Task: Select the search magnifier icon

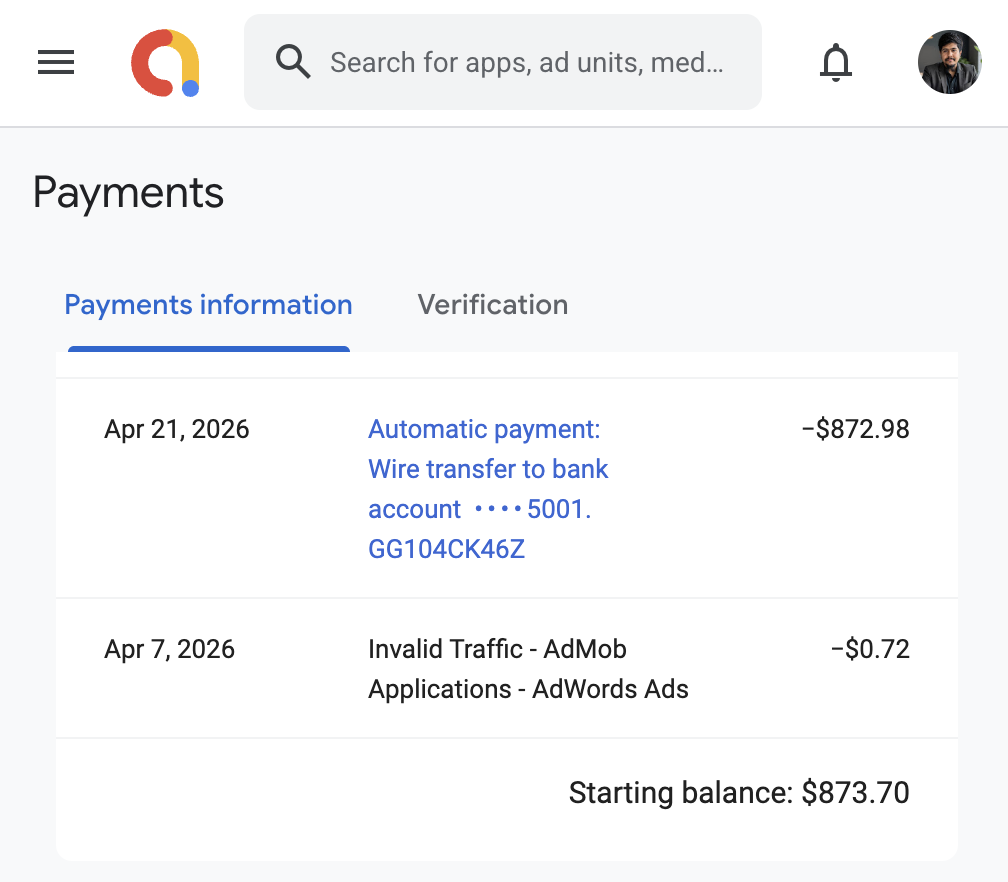Action: [x=292, y=61]
